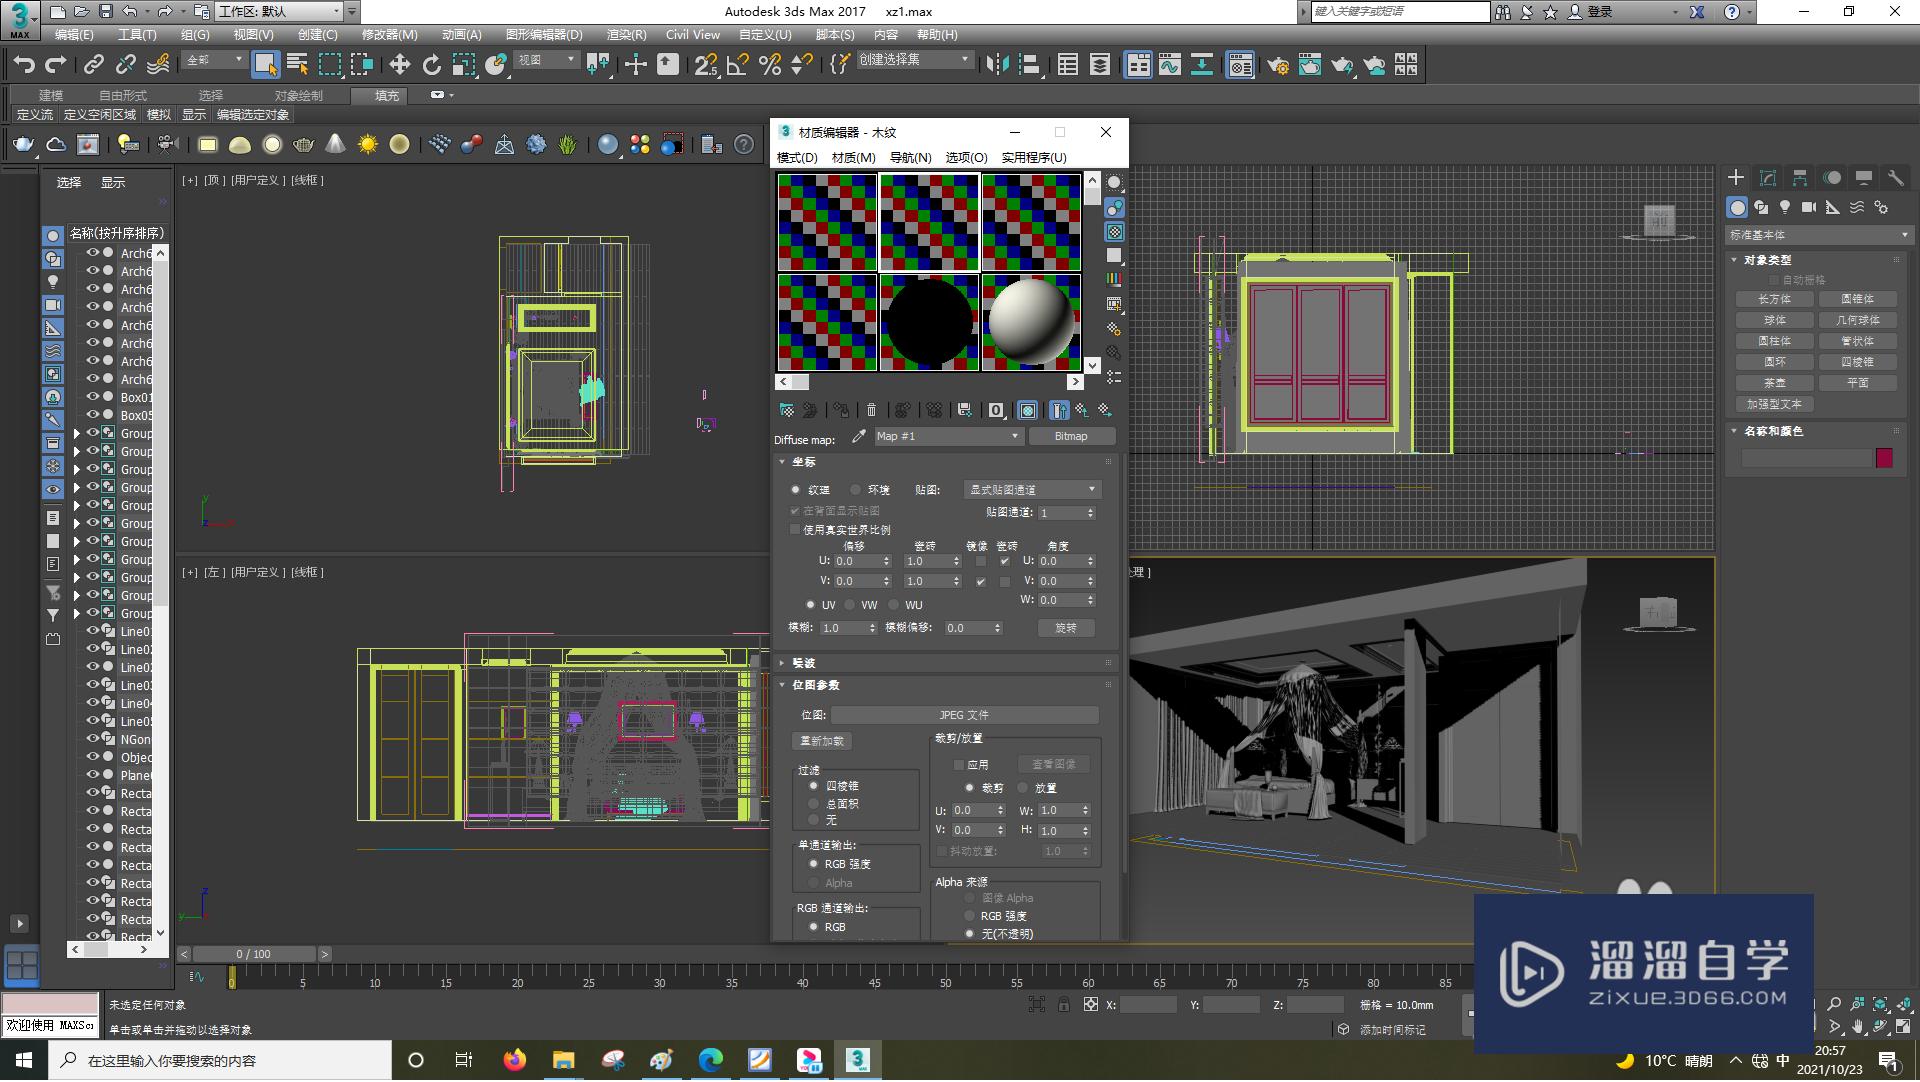Select 实用程序(U) menu tab
The width and height of the screenshot is (1920, 1082).
tap(1038, 157)
